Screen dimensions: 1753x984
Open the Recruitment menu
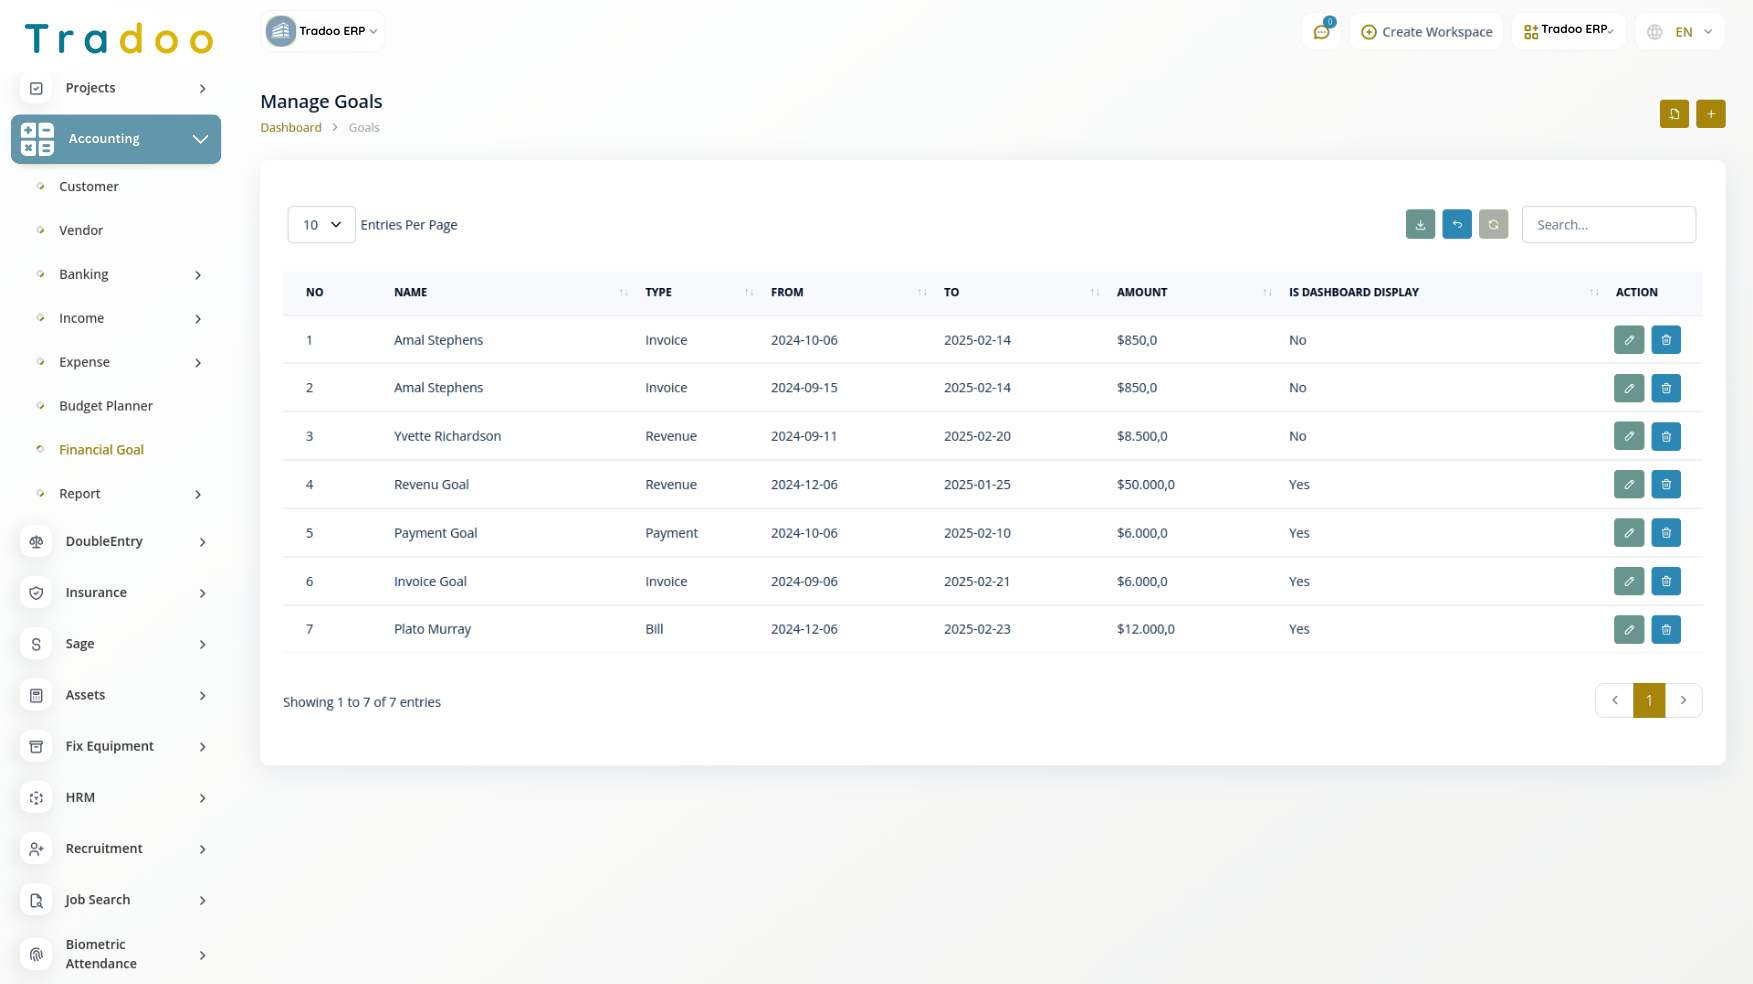tap(116, 849)
